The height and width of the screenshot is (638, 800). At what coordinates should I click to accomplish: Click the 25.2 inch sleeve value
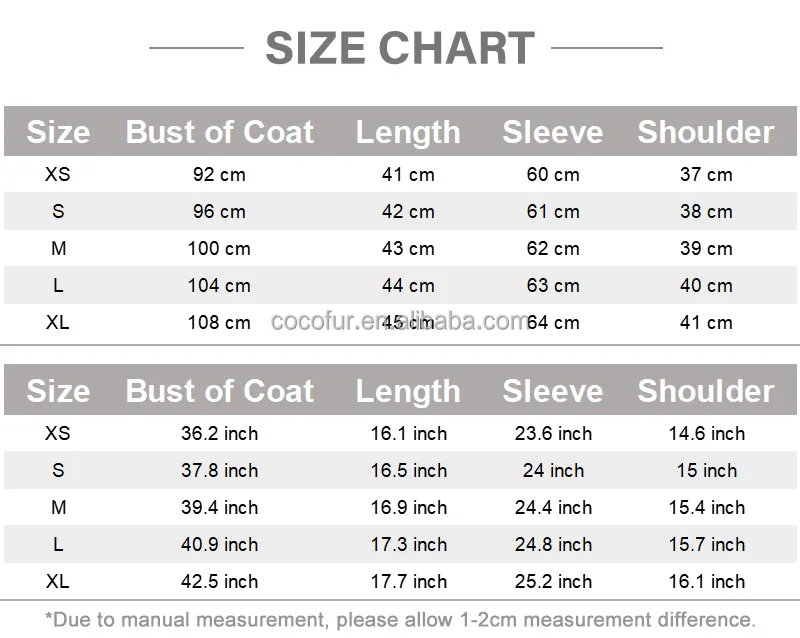click(553, 582)
